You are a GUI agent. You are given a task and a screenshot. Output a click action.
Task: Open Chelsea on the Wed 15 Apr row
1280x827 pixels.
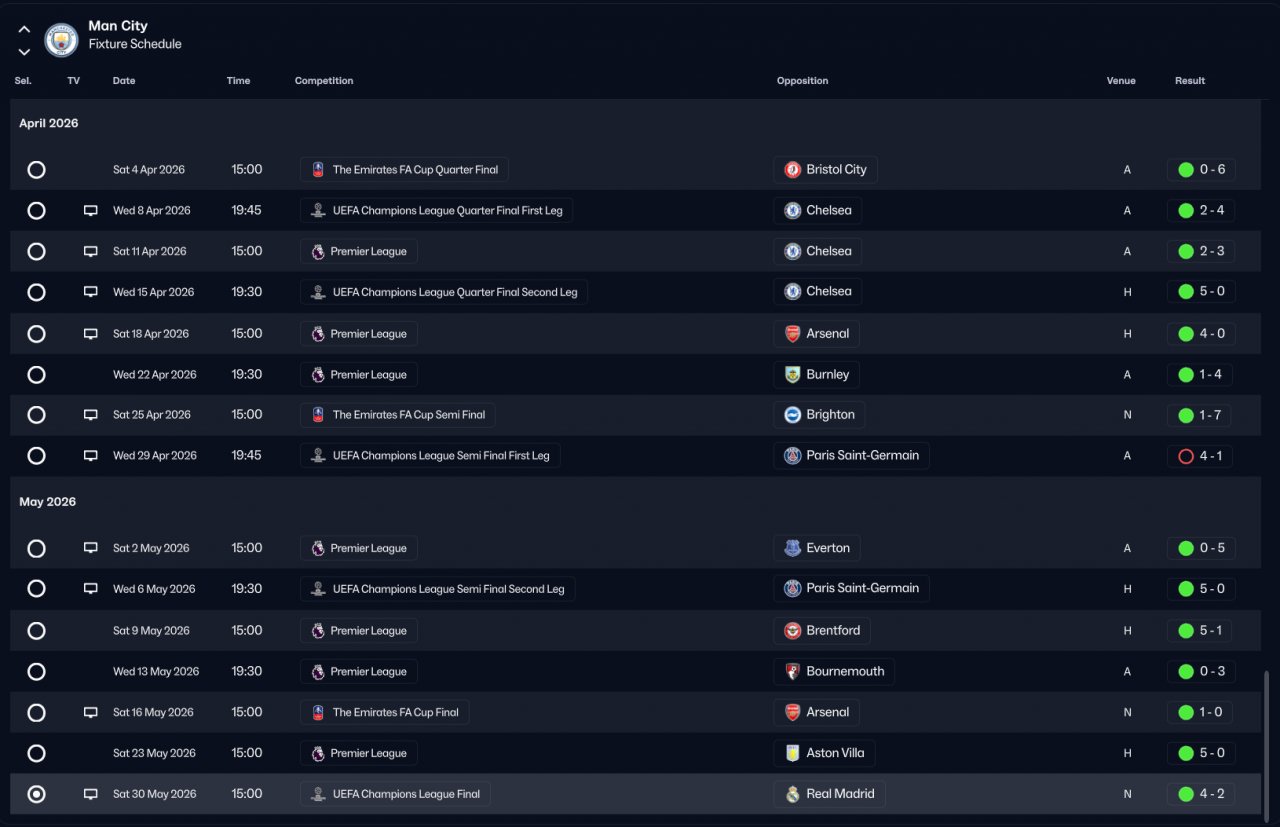coord(817,292)
